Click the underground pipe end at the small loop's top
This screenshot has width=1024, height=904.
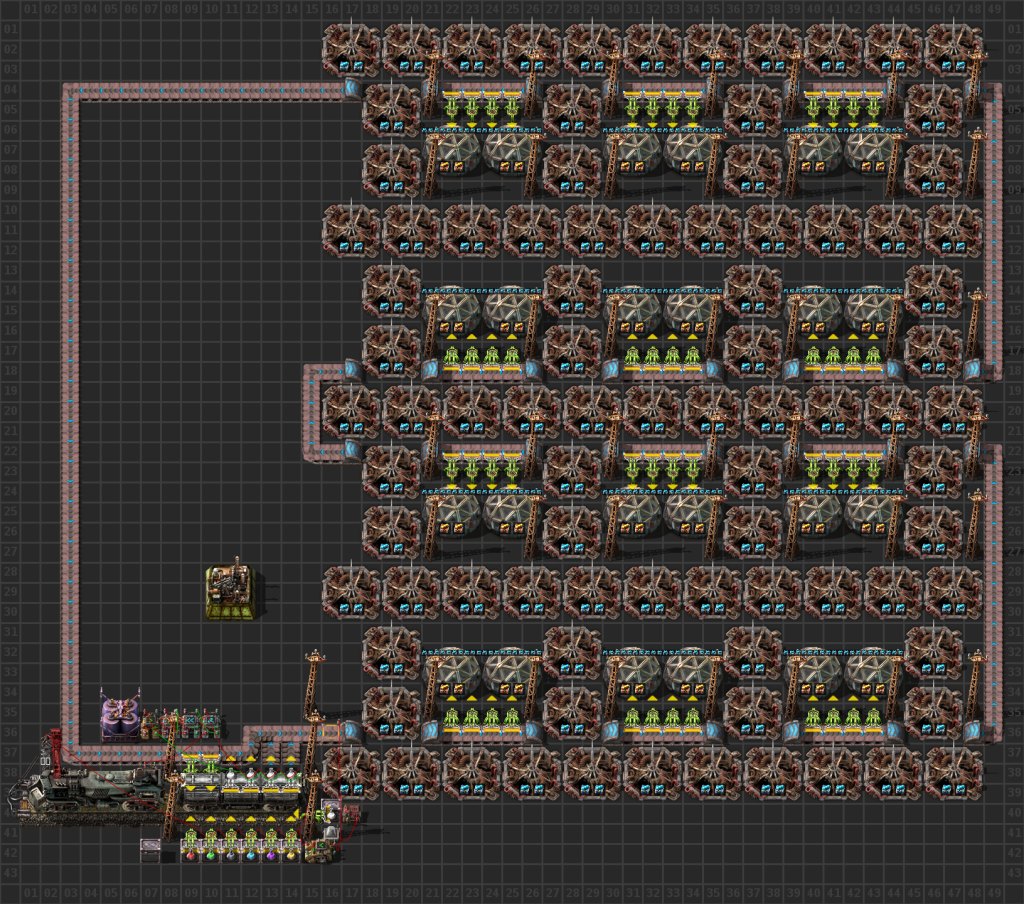(351, 370)
